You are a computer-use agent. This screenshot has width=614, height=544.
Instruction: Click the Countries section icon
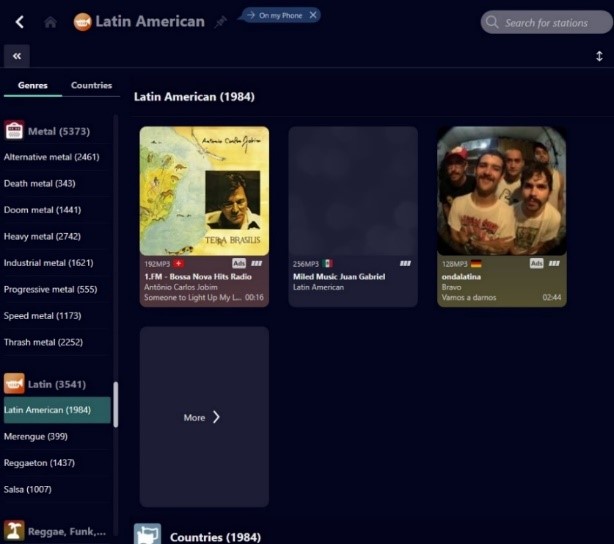pyautogui.click(x=148, y=535)
